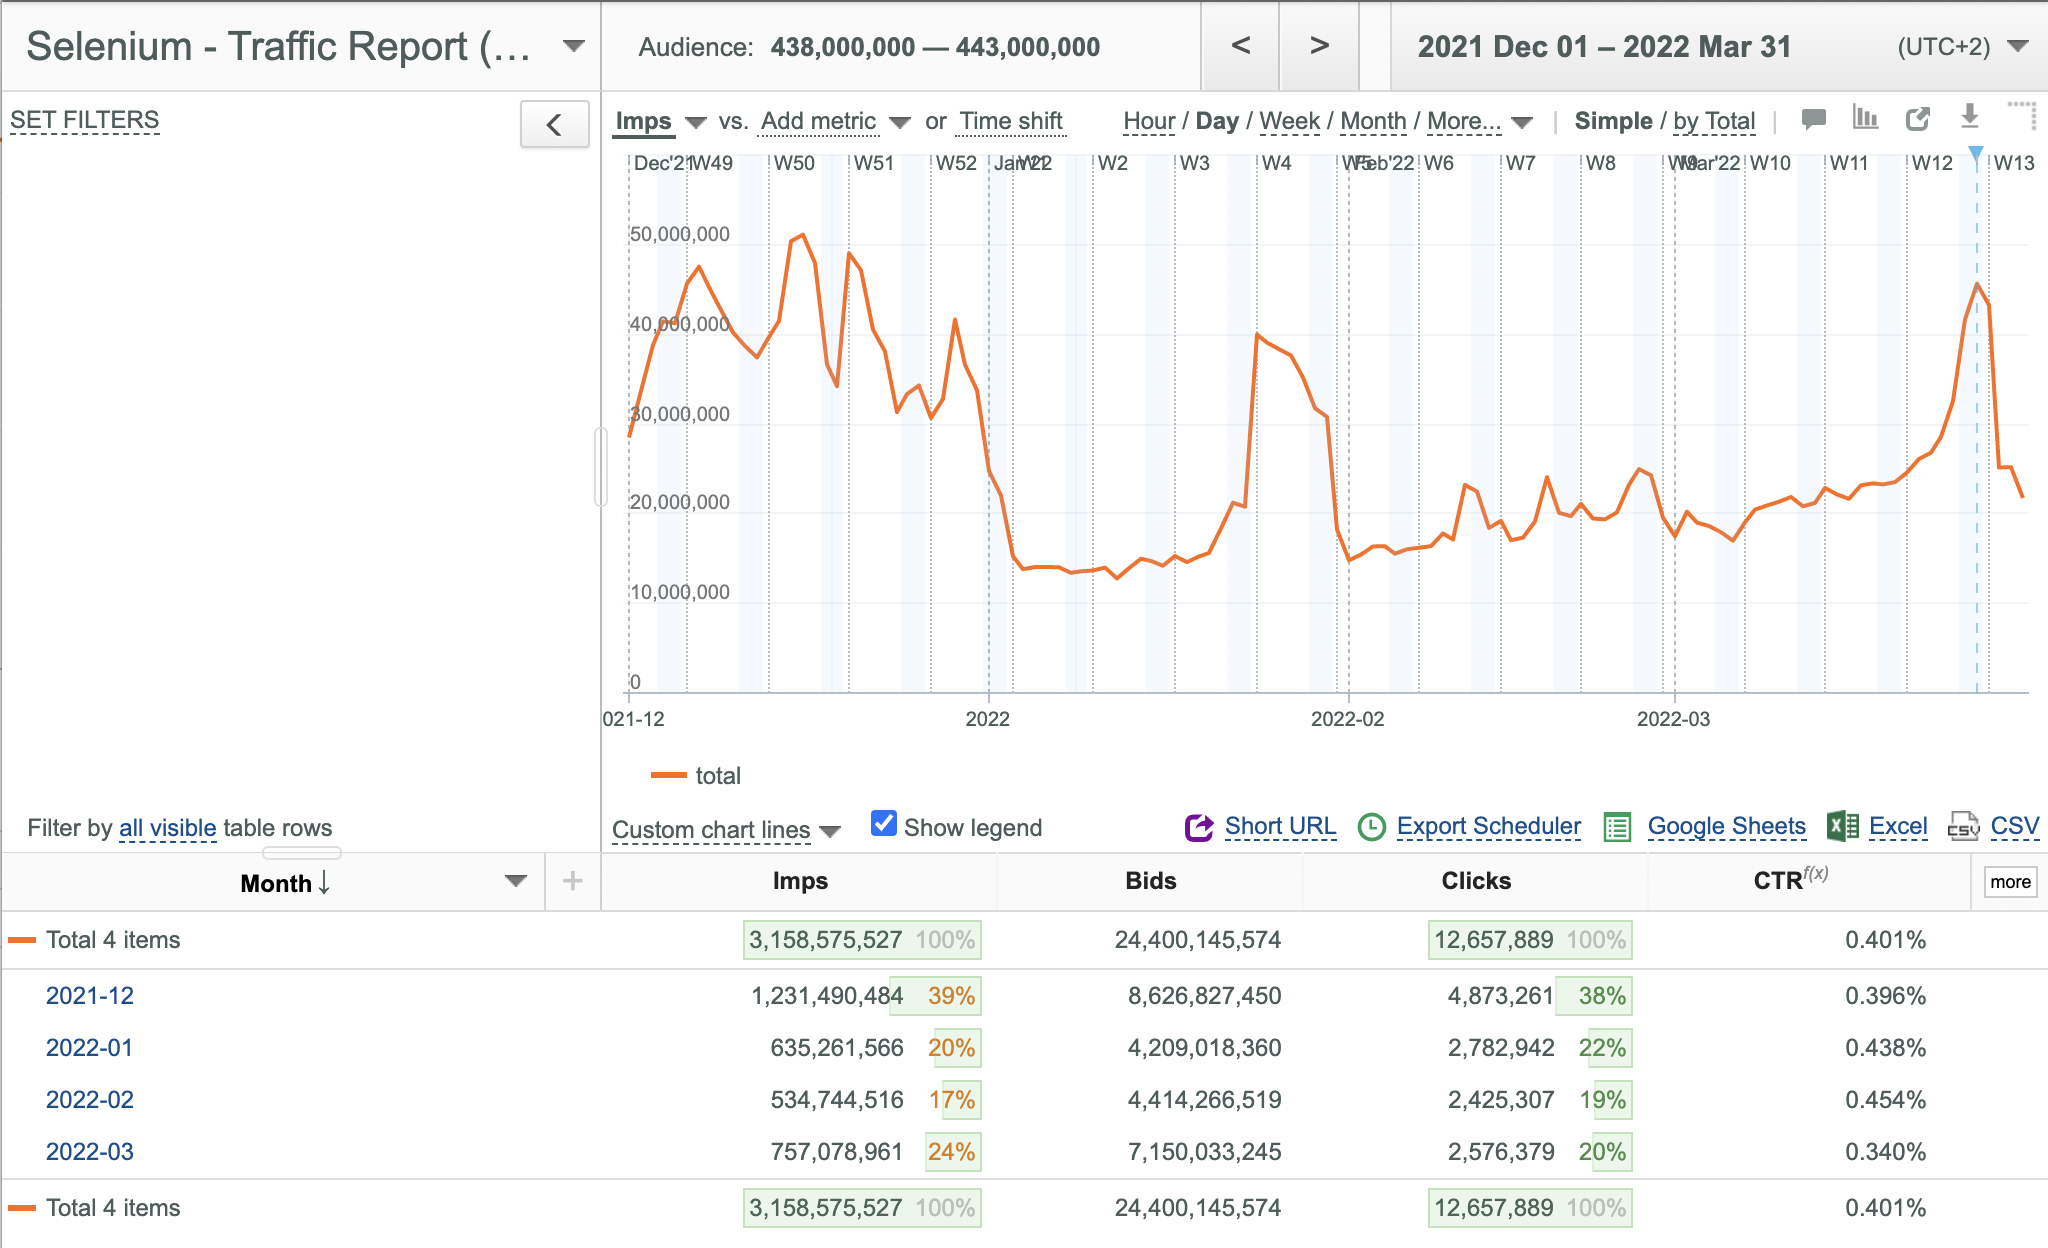This screenshot has height=1248, width=2048.
Task: Go to previous date range
Action: 1240,46
